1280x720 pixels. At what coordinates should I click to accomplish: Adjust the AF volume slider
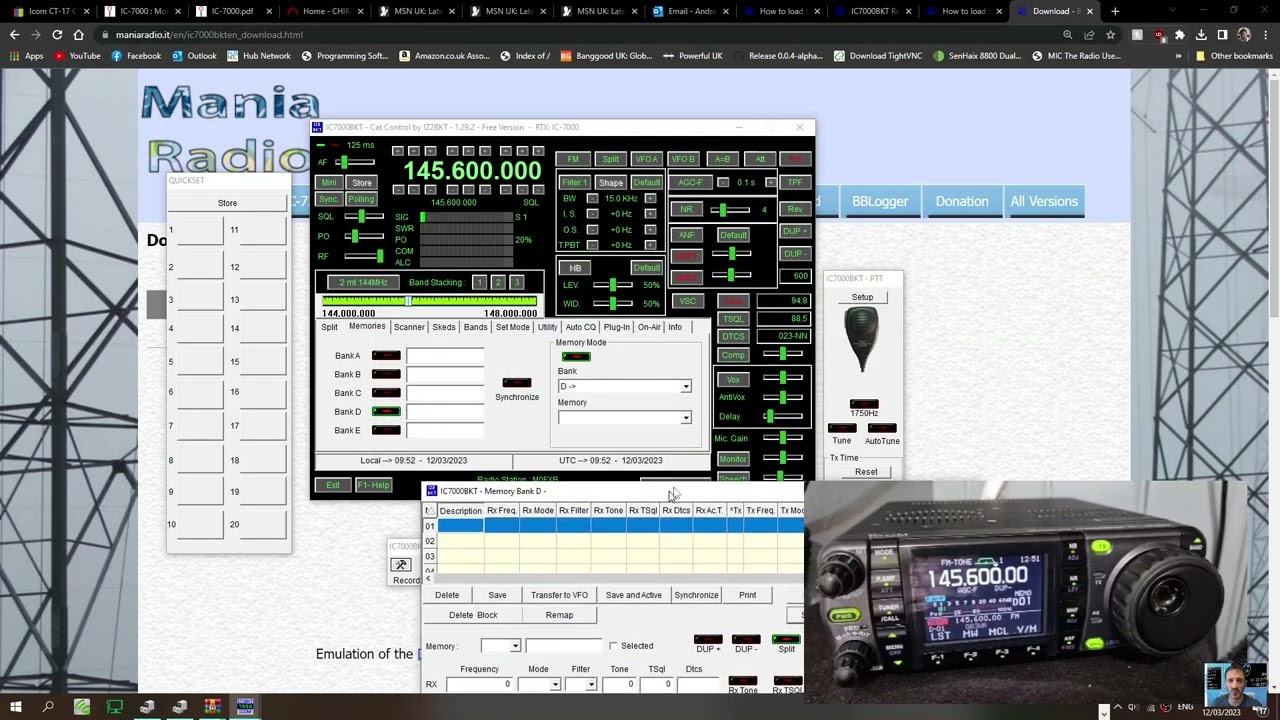click(354, 162)
